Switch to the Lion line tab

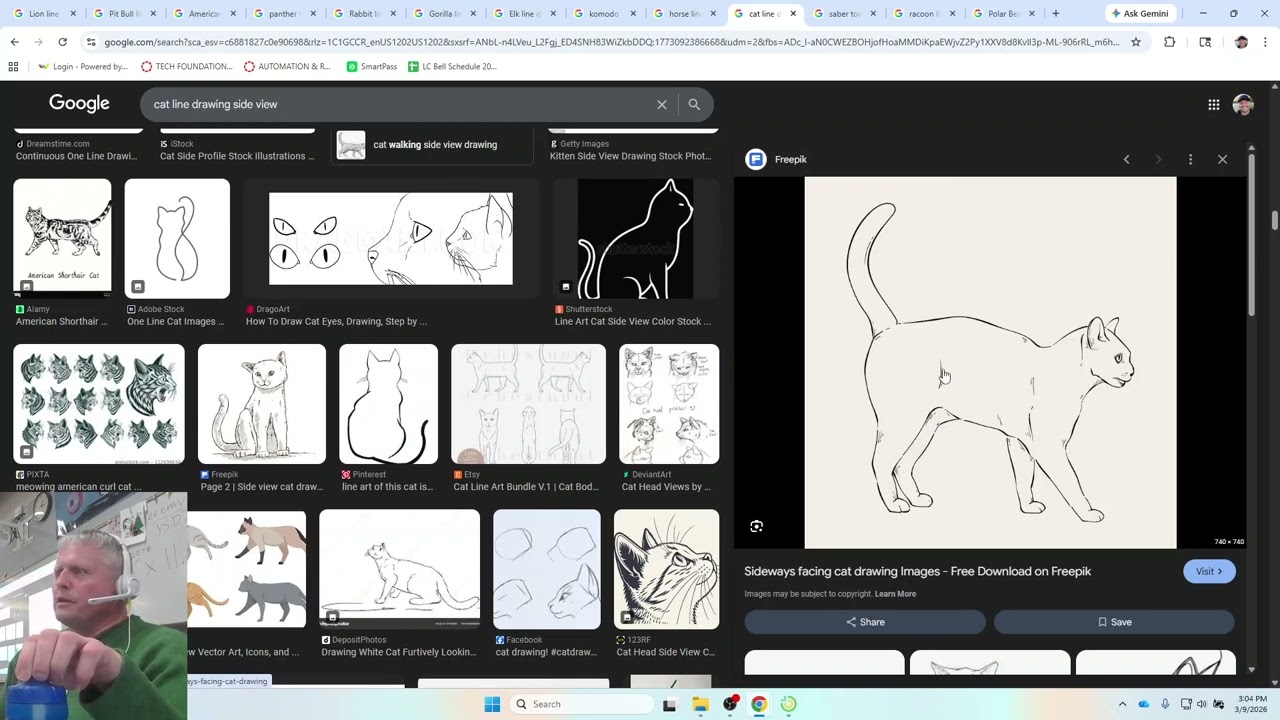tap(38, 14)
